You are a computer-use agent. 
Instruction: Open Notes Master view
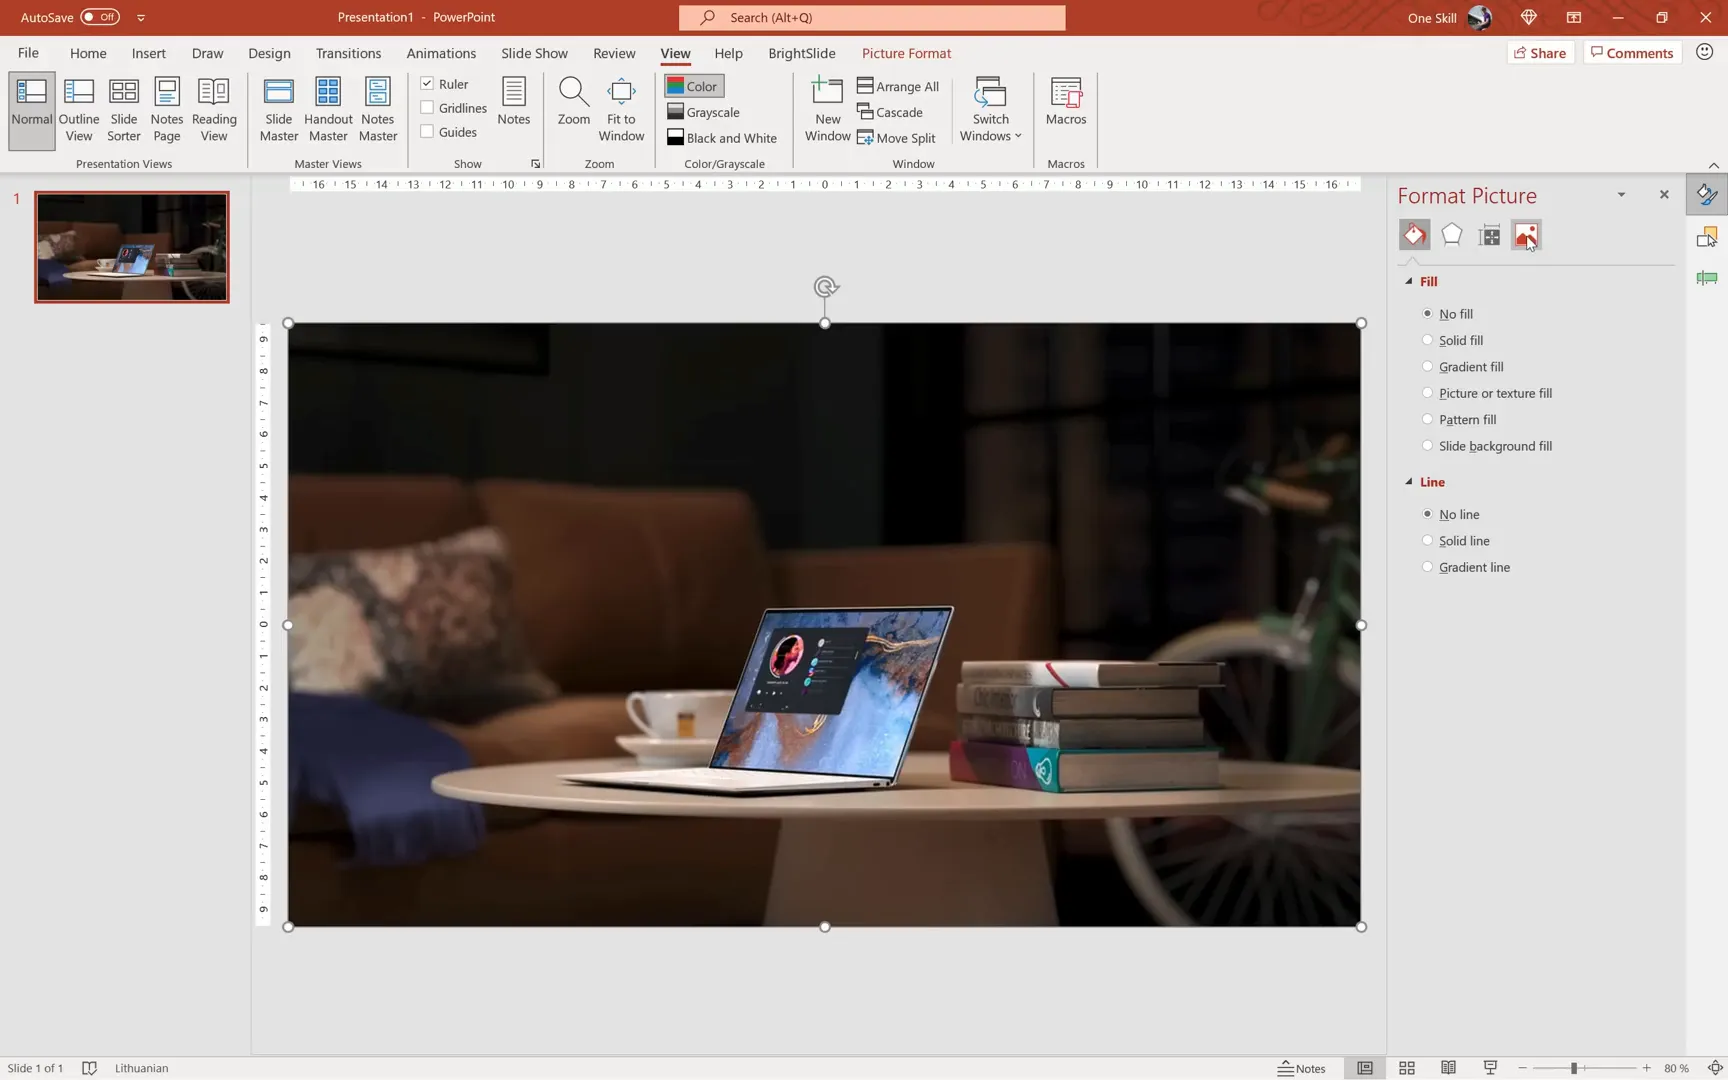377,110
